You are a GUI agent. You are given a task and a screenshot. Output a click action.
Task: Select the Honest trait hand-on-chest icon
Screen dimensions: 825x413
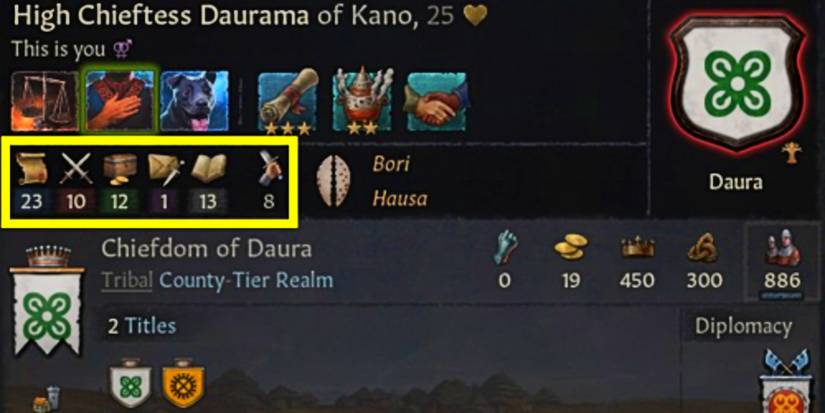click(120, 100)
